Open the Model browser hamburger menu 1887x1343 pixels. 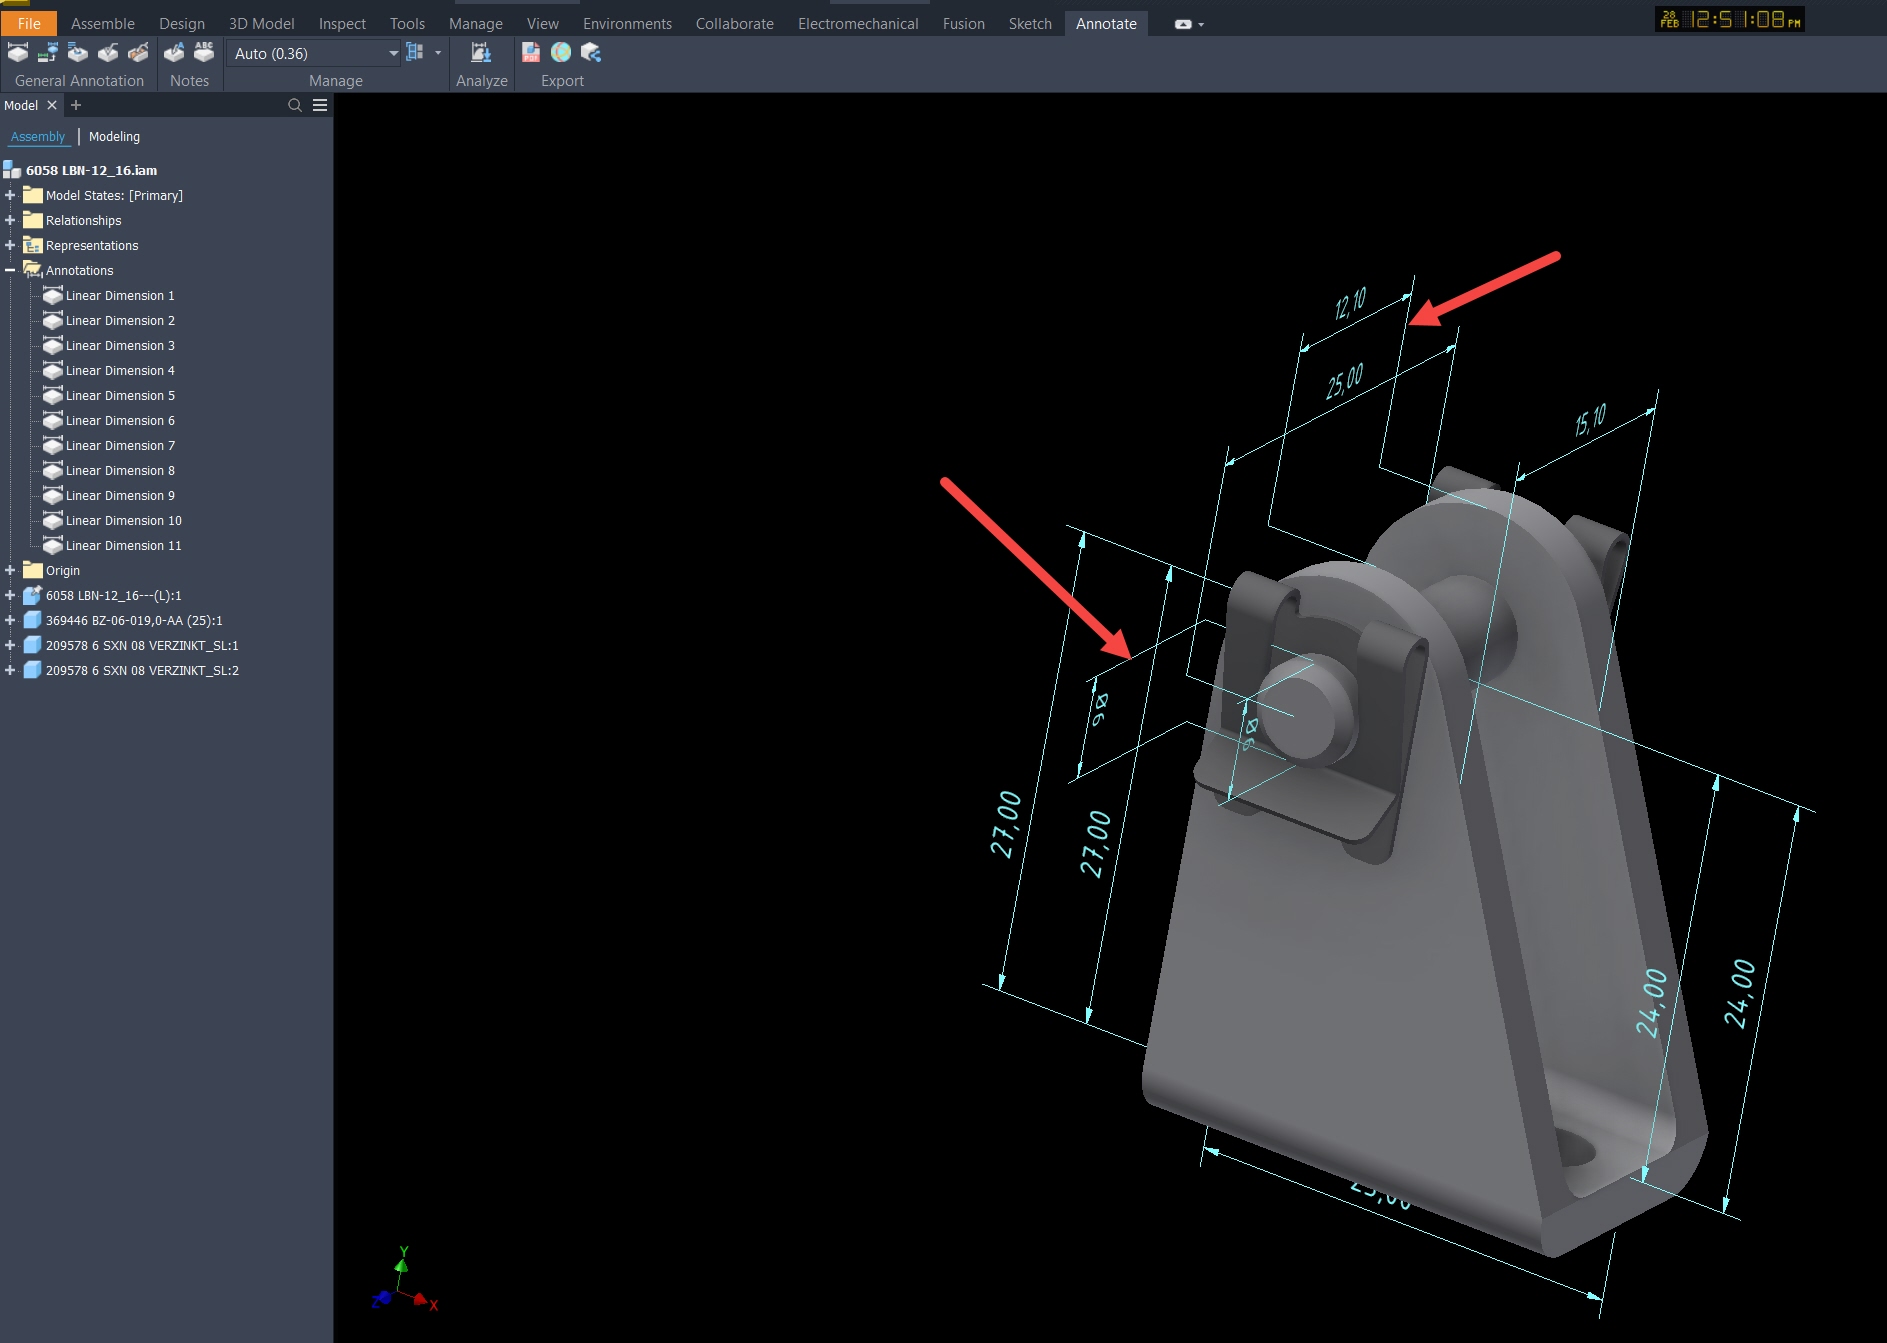[x=320, y=106]
